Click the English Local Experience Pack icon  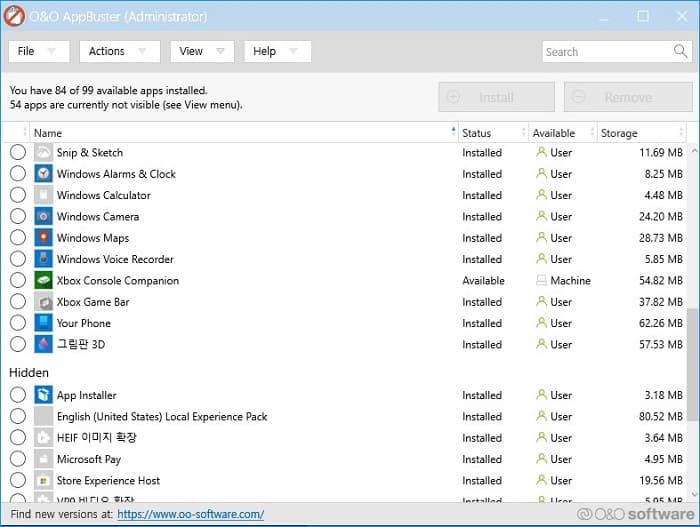pyautogui.click(x=43, y=416)
